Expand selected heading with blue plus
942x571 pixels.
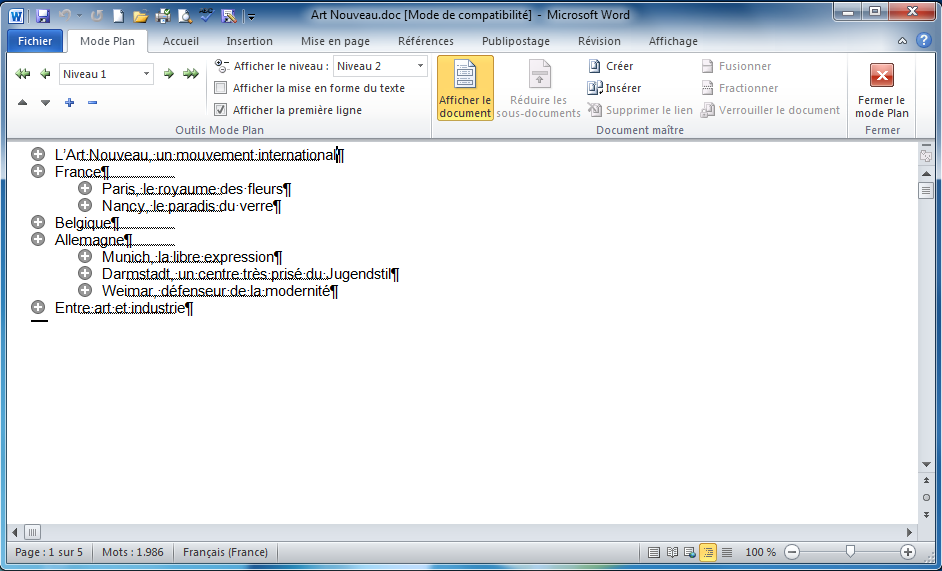tap(69, 103)
